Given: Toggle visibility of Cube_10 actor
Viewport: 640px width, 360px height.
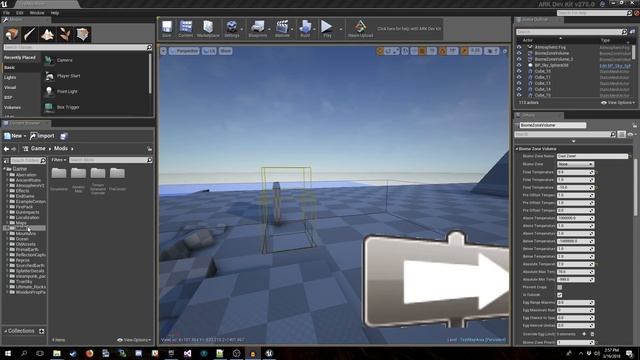Looking at the screenshot, I should 519,71.
